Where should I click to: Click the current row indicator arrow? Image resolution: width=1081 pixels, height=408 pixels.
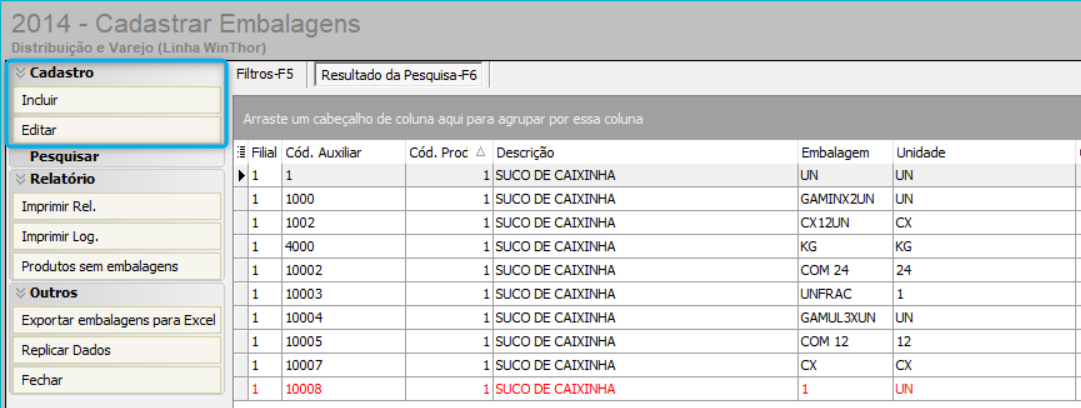(x=241, y=175)
